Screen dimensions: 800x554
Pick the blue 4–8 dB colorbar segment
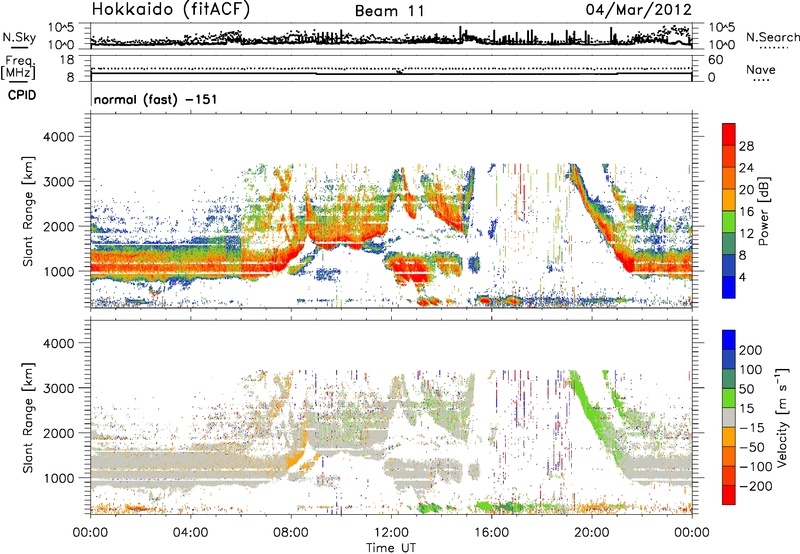point(729,265)
